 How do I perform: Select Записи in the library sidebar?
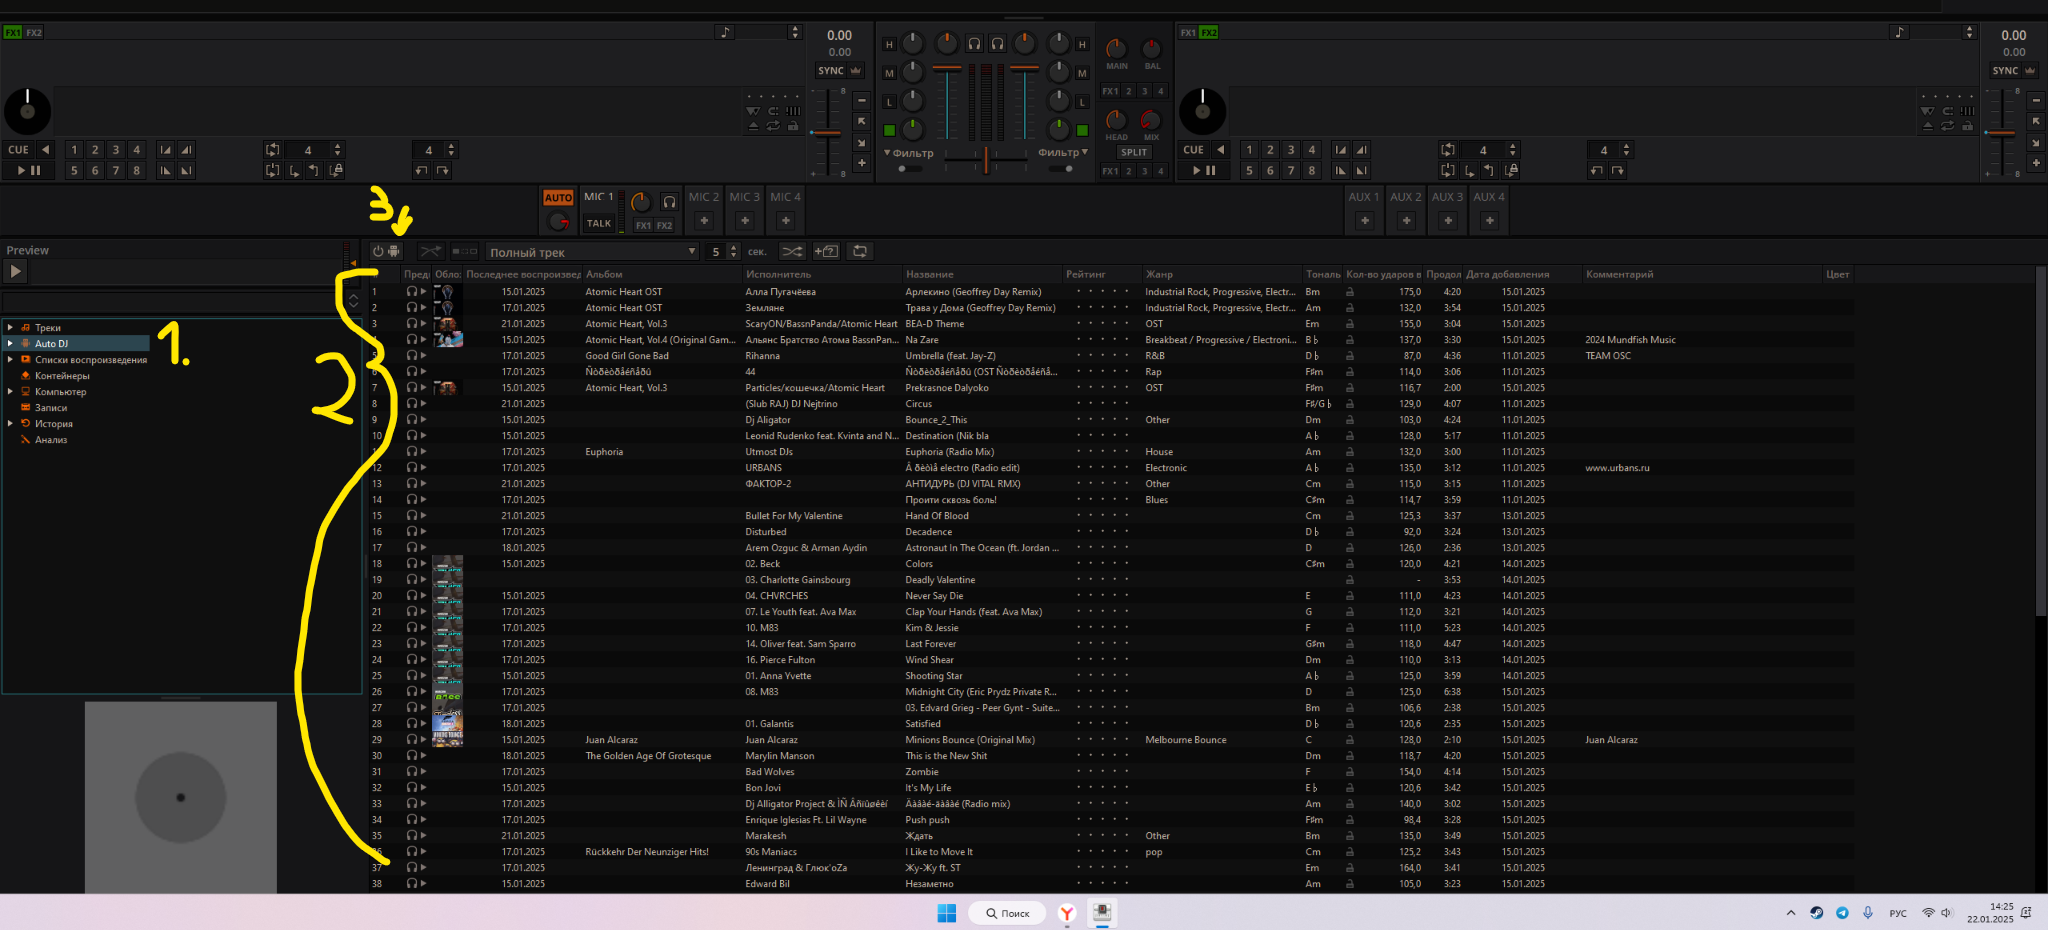click(x=51, y=407)
